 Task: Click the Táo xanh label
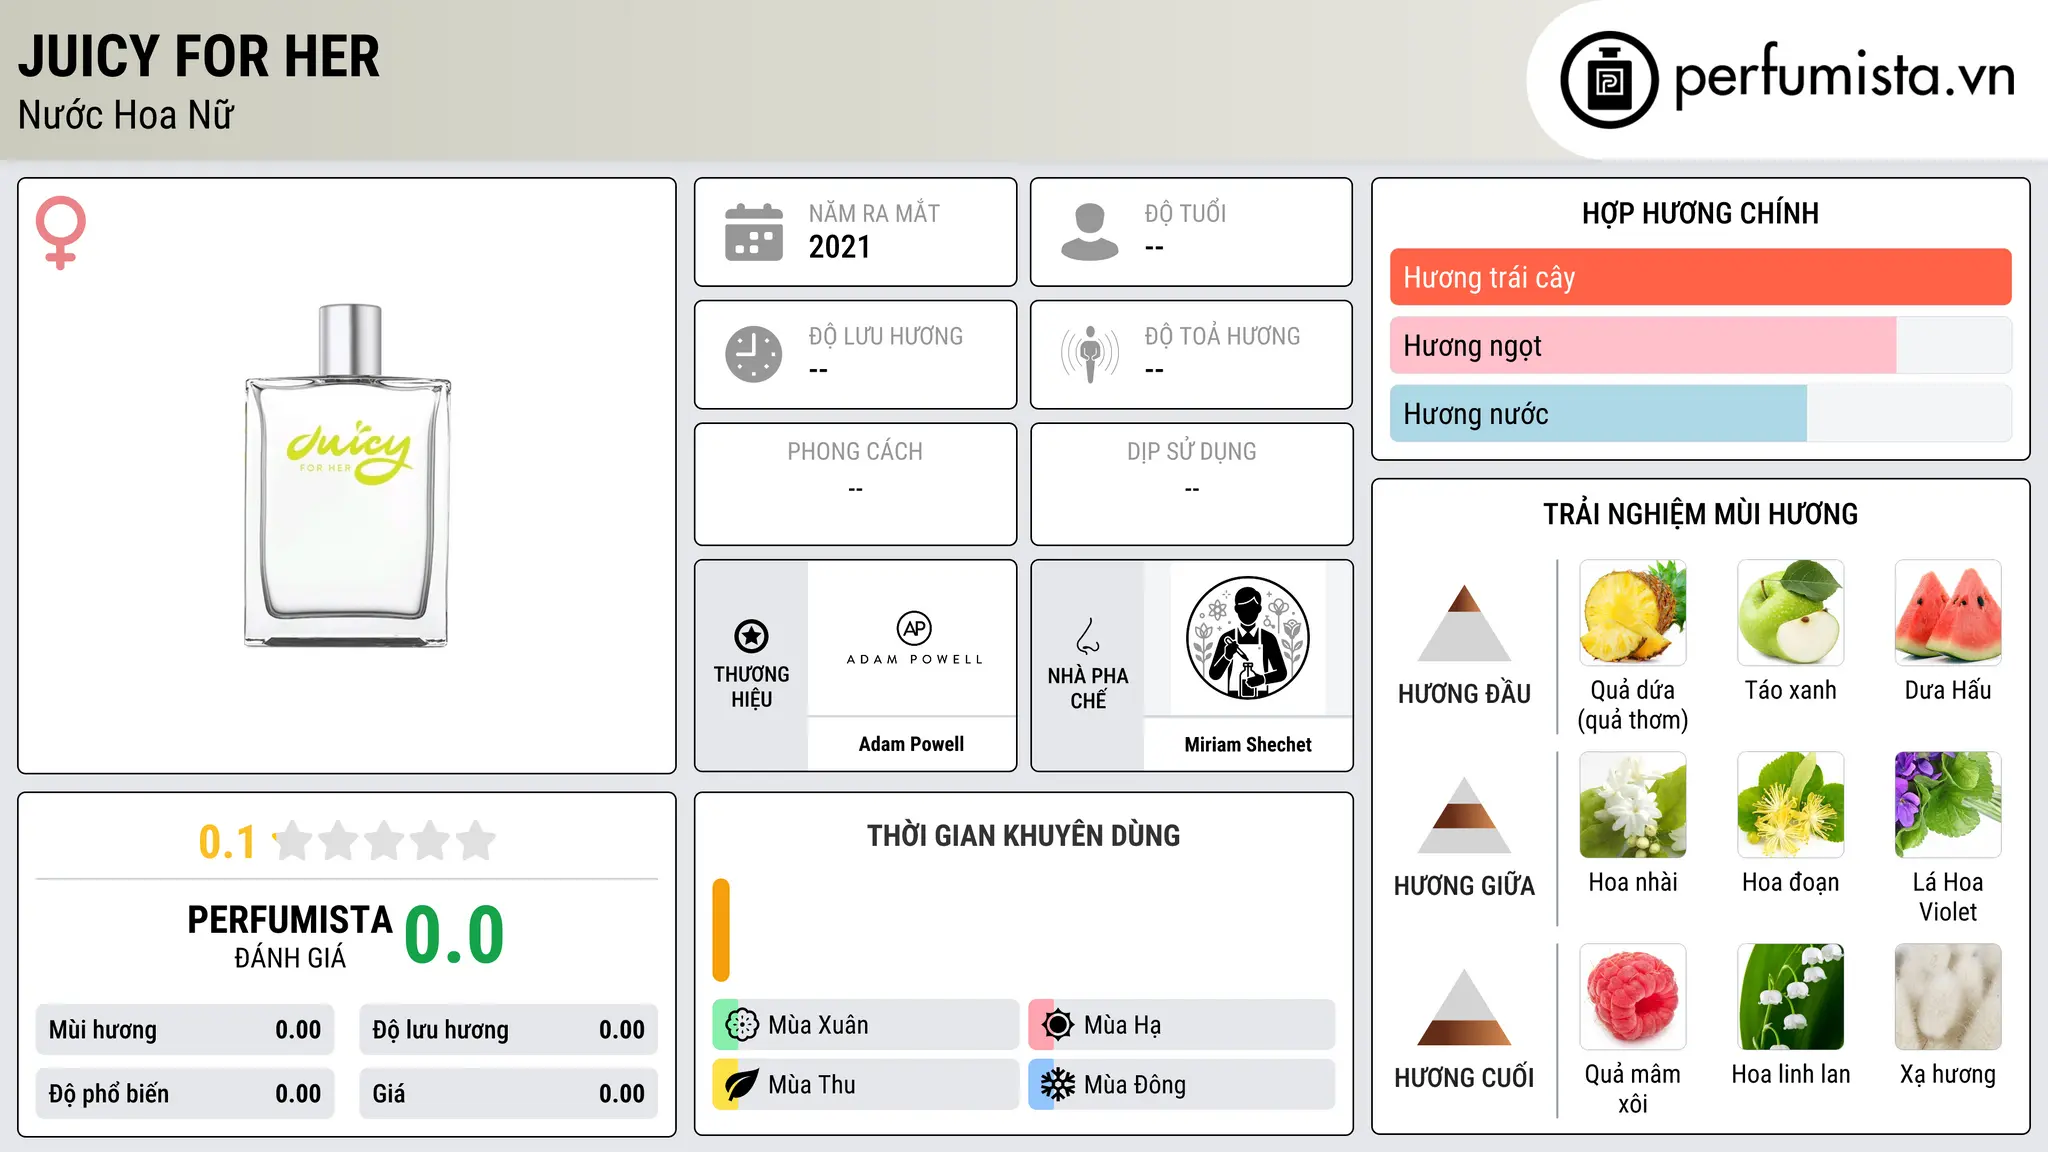pyautogui.click(x=1791, y=690)
